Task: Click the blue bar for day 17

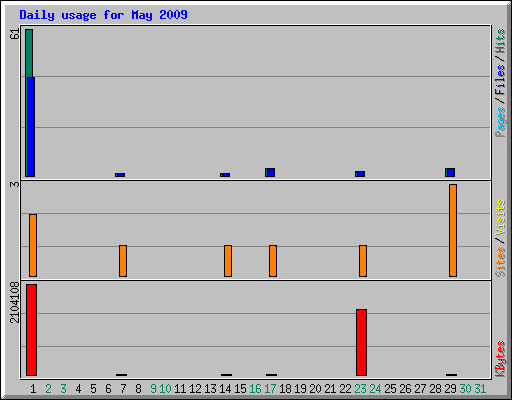Action: (270, 173)
